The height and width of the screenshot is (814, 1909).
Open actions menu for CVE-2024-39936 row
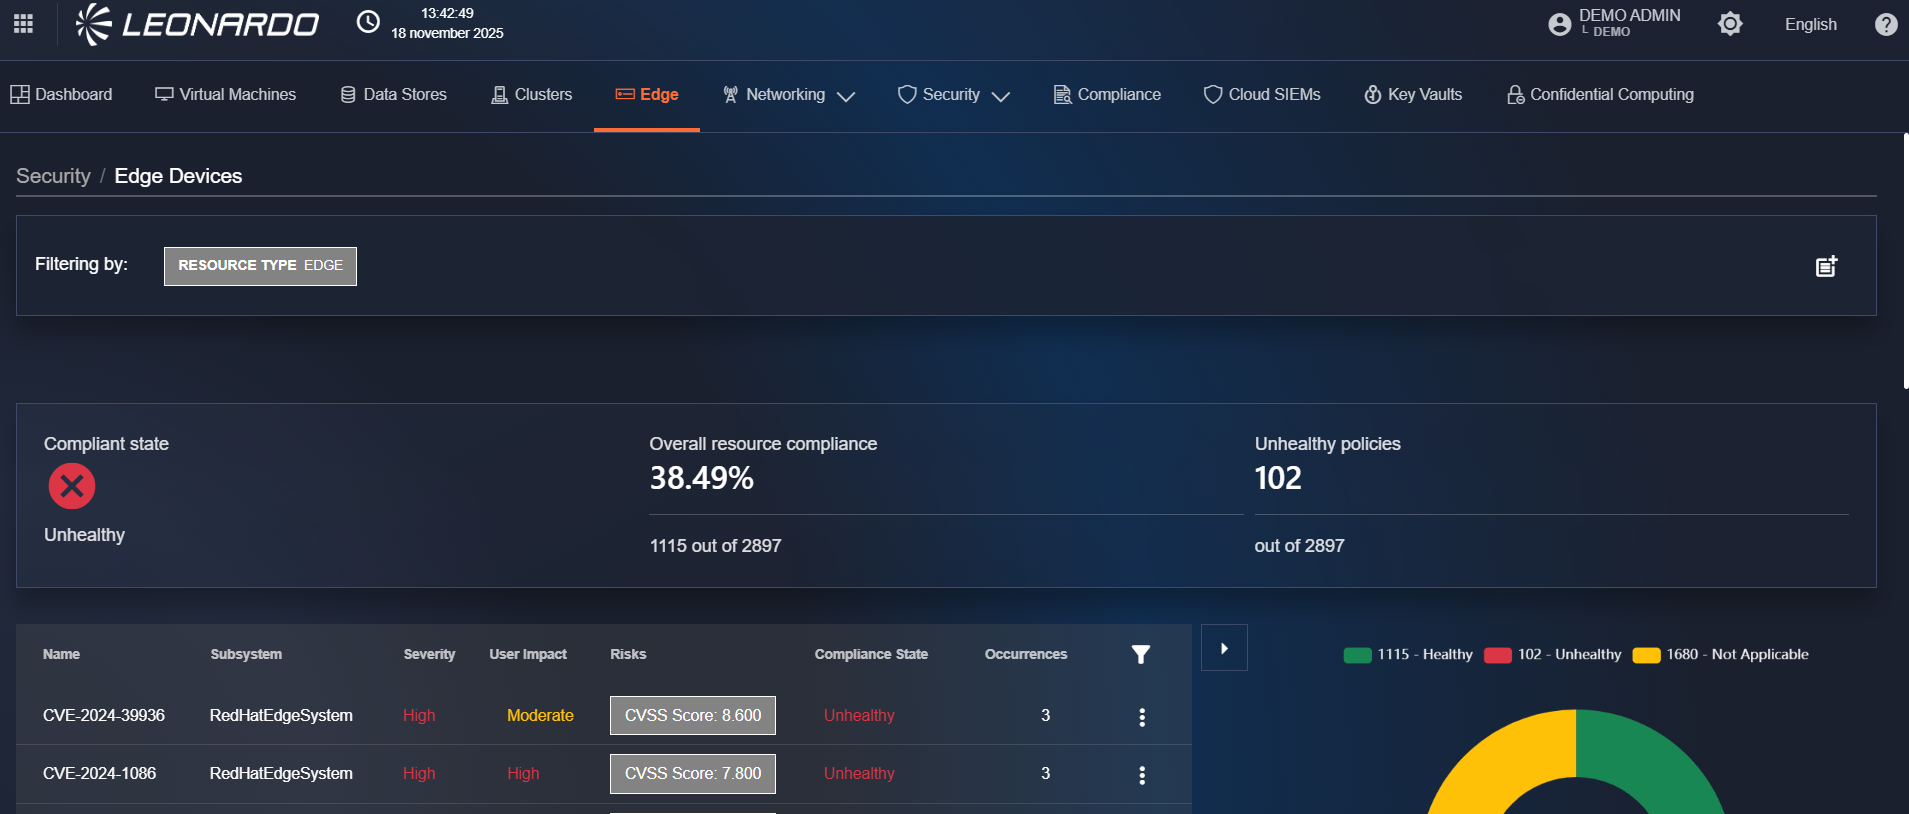pyautogui.click(x=1142, y=717)
